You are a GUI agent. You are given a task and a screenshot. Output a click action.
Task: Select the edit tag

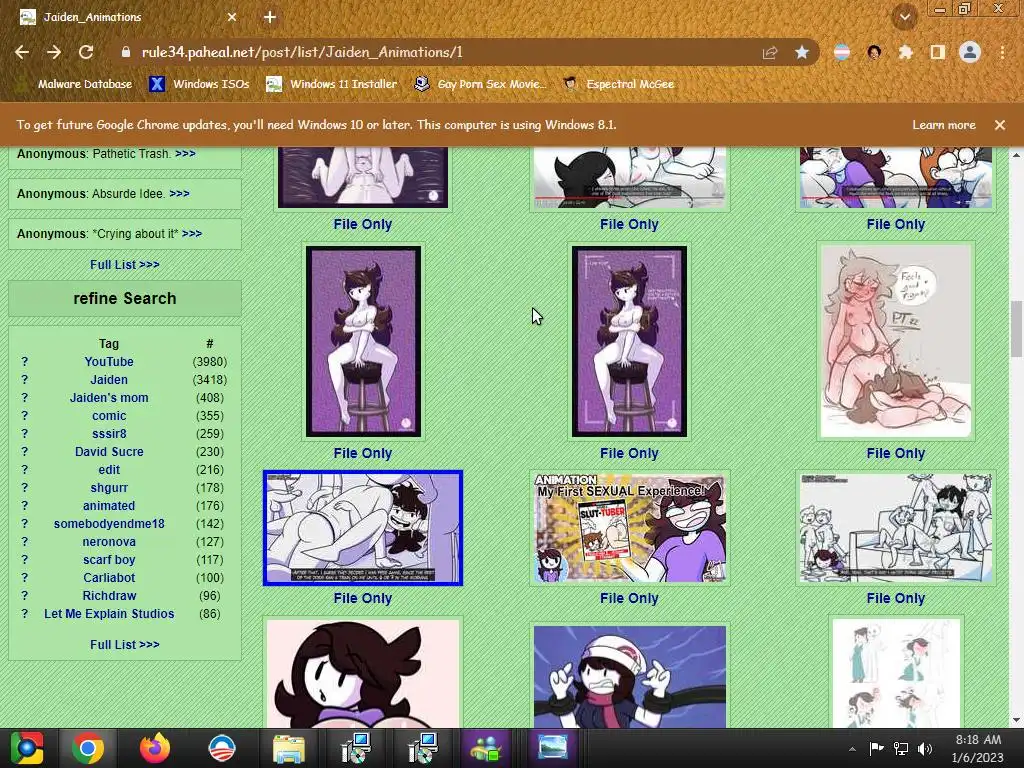pyautogui.click(x=109, y=470)
